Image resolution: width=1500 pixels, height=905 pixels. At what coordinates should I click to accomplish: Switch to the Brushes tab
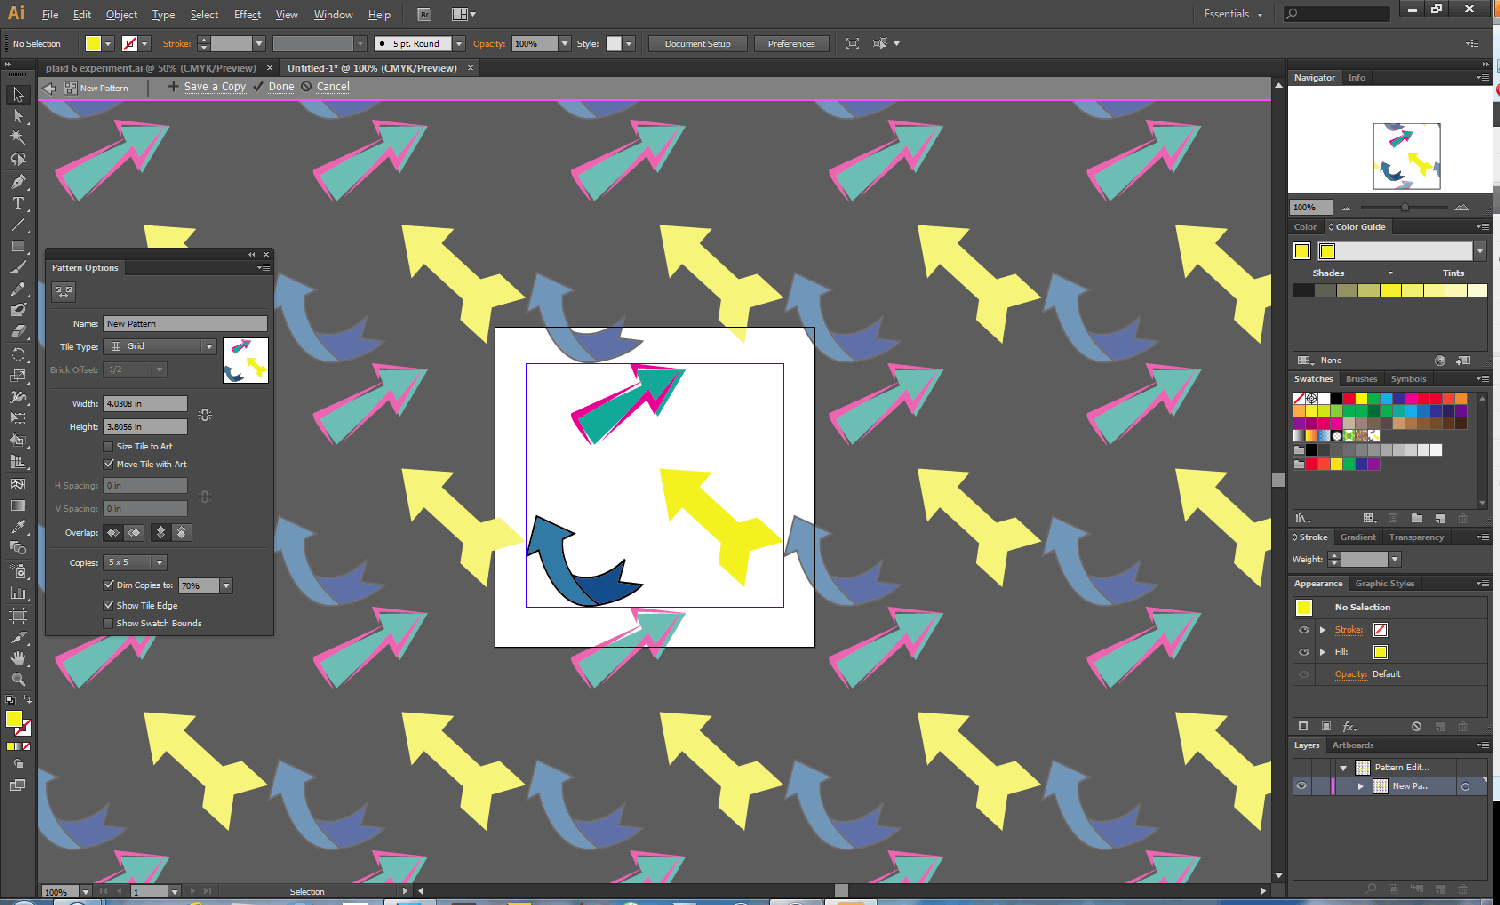point(1361,379)
